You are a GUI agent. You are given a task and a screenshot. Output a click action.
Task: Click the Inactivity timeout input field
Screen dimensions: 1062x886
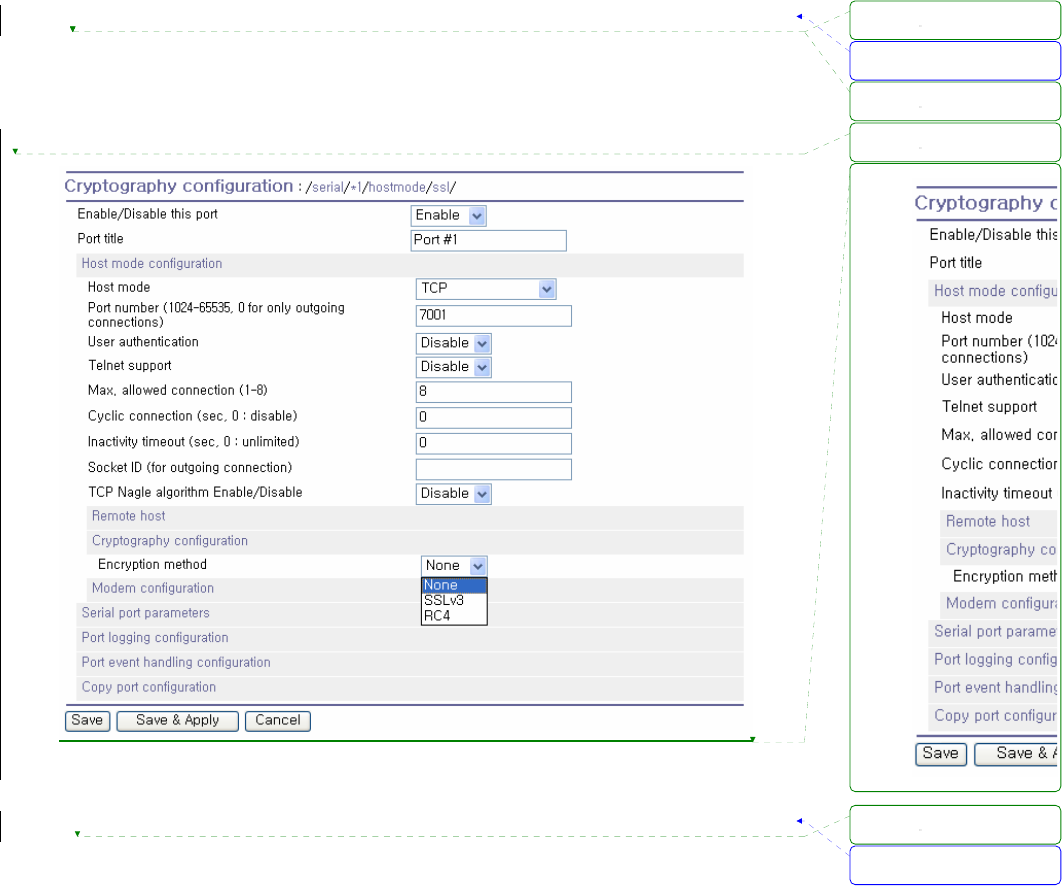pyautogui.click(x=493, y=444)
